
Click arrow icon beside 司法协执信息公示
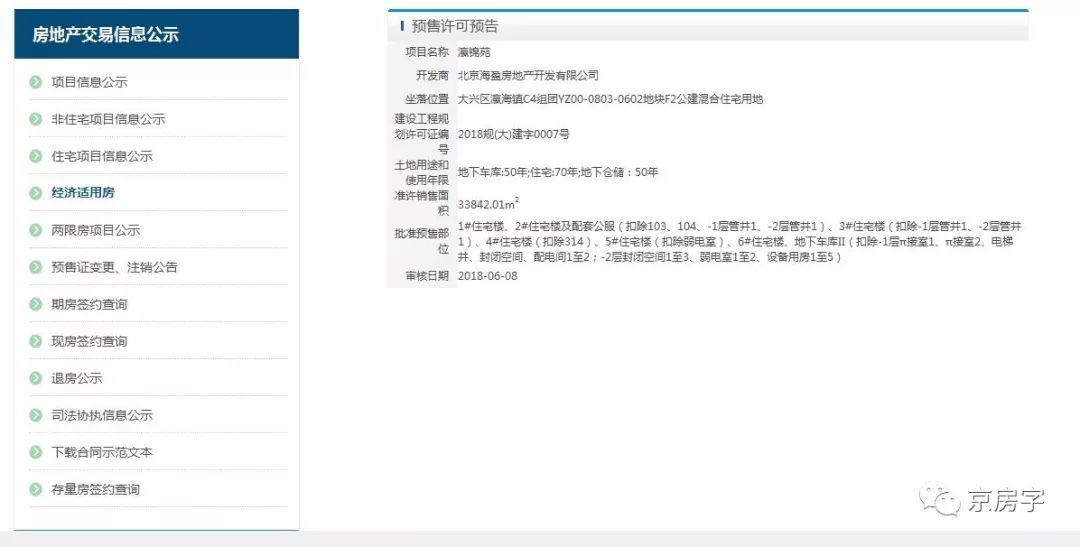coord(36,415)
